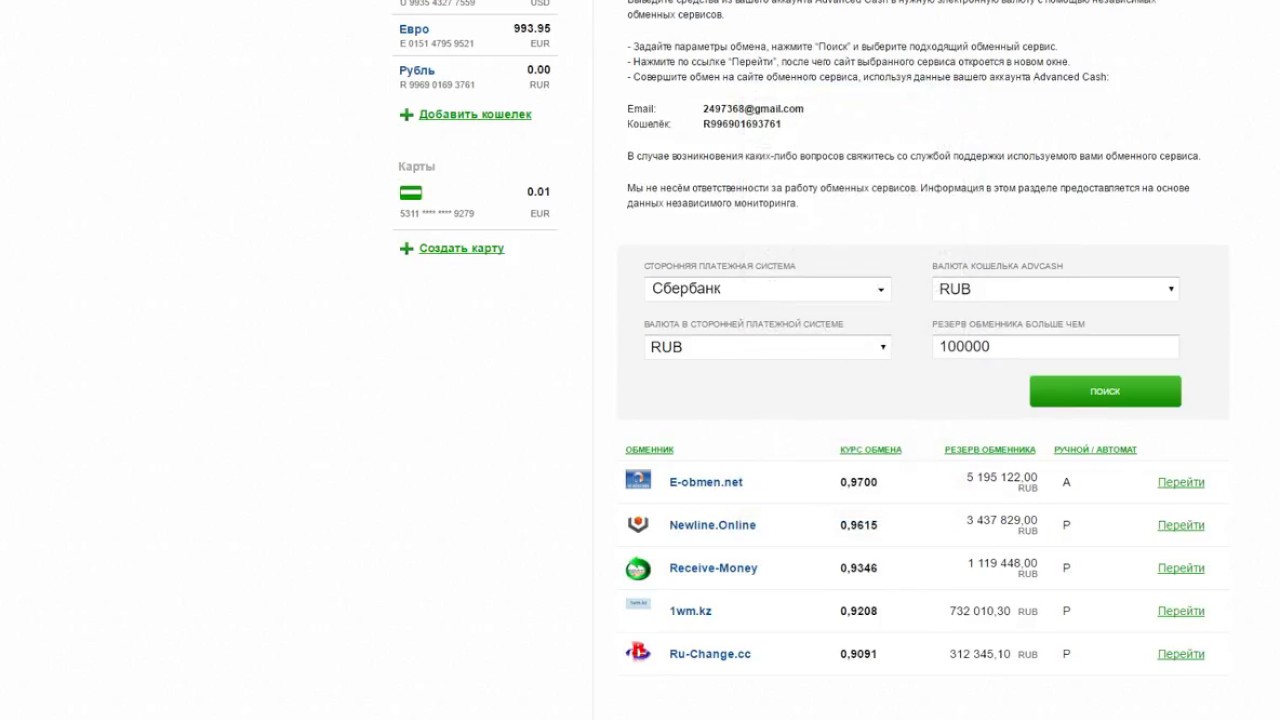Click the Резерв обменника input field with 100000

(x=1055, y=347)
